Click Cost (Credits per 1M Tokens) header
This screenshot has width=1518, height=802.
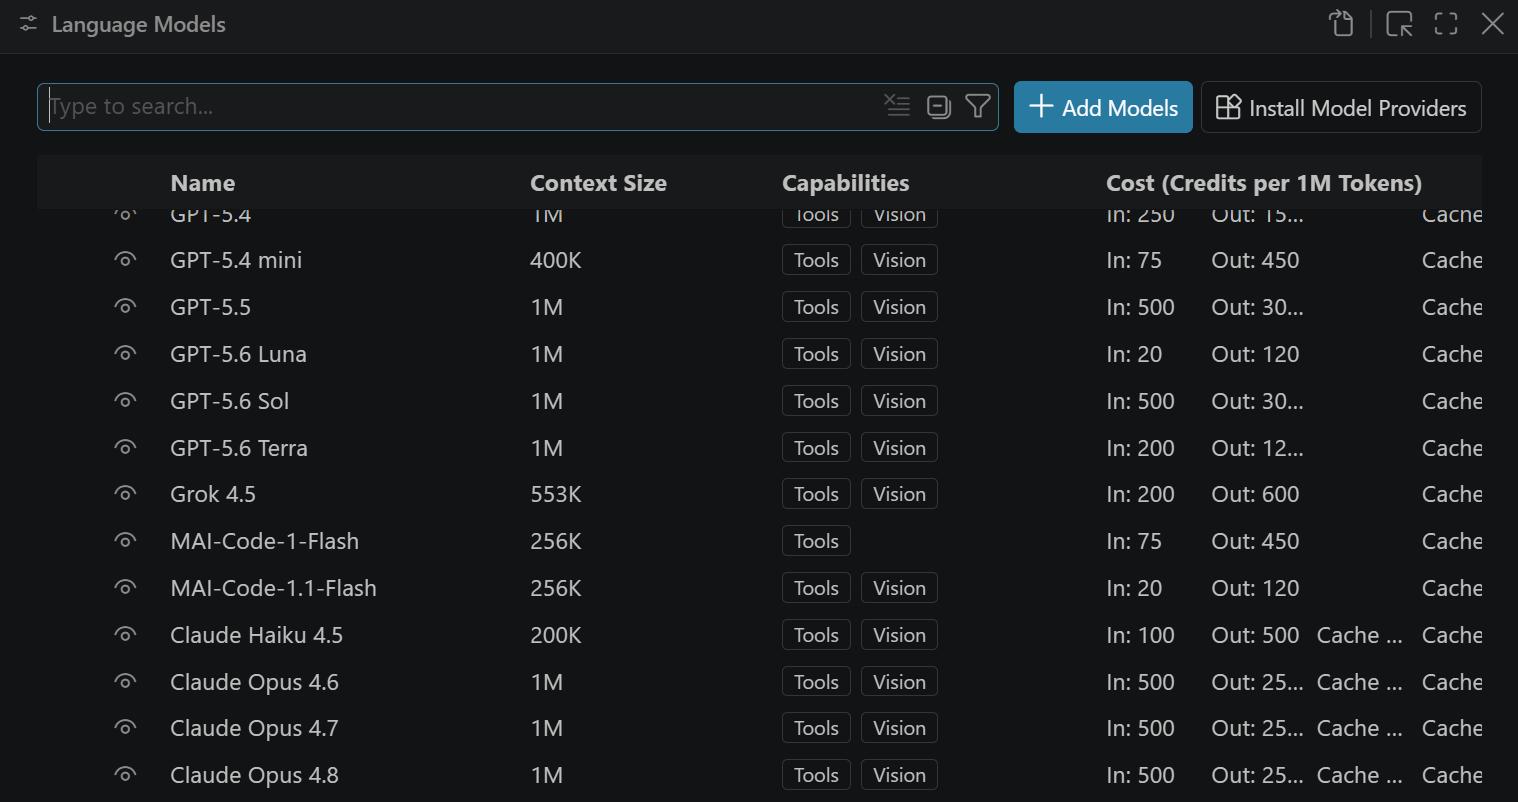tap(1264, 183)
